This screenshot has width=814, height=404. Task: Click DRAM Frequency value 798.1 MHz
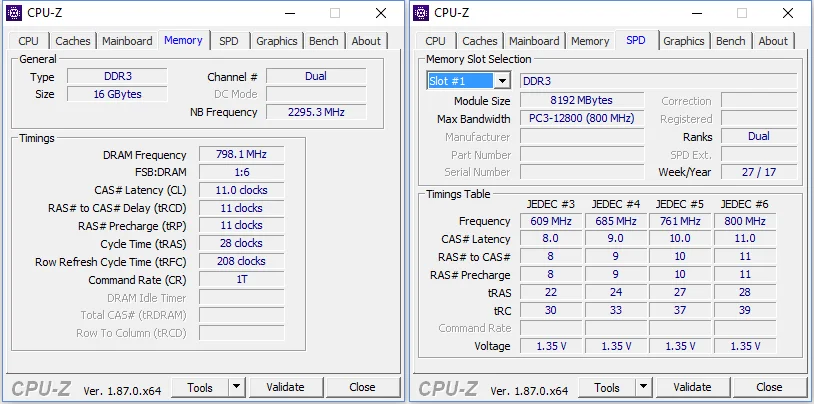tap(241, 155)
